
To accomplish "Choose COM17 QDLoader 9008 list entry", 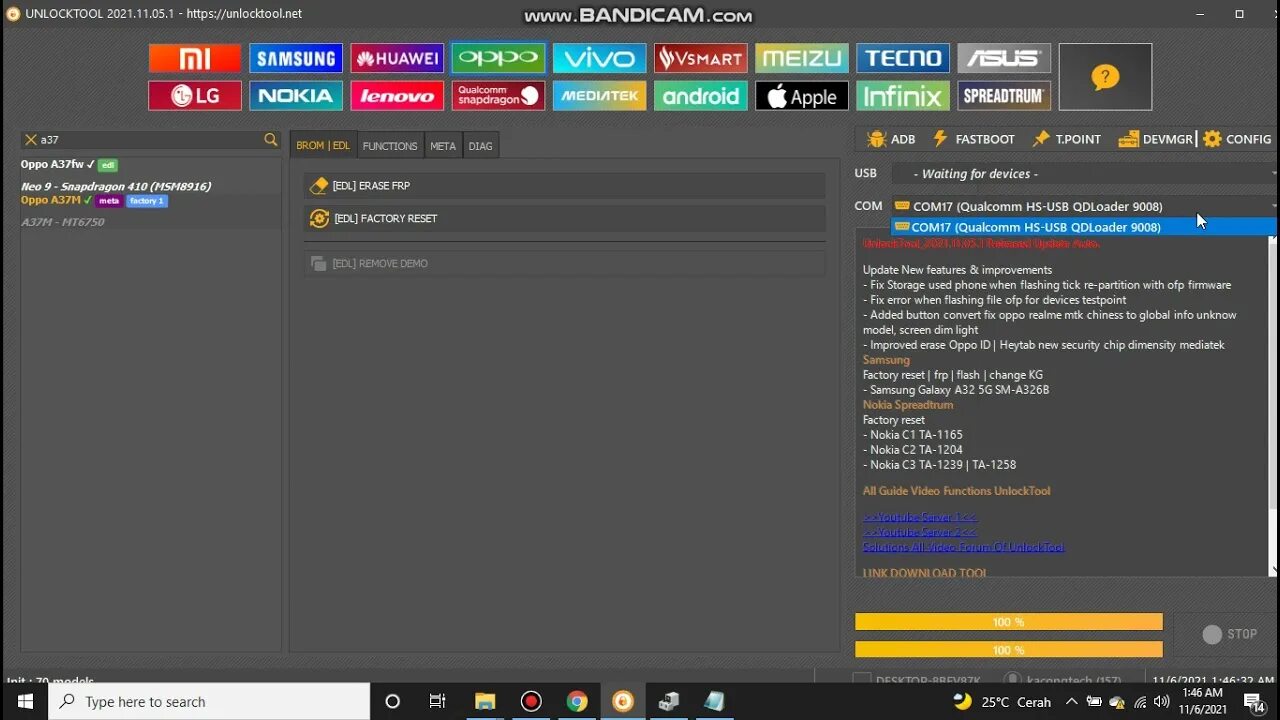I will [x=1084, y=227].
